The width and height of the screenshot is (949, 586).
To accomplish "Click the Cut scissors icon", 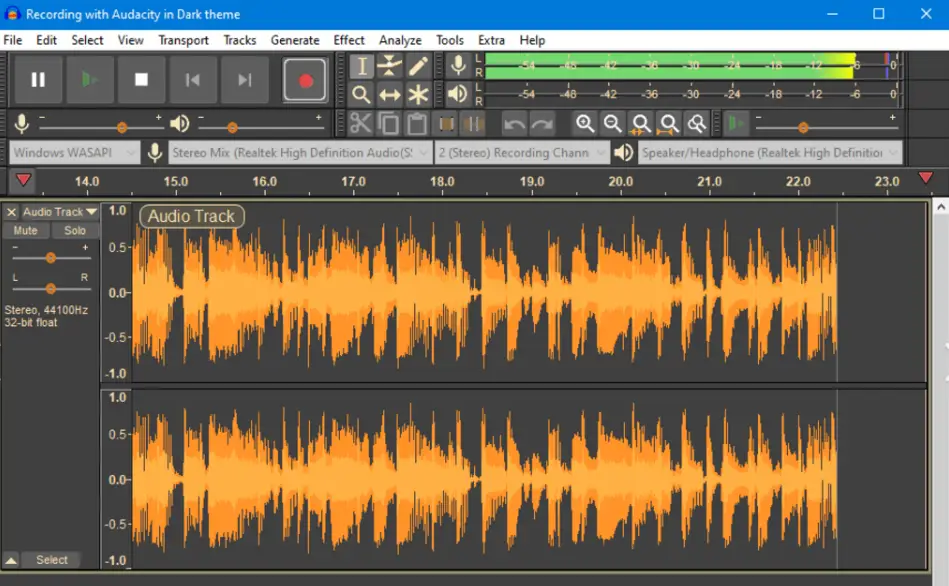I will click(360, 123).
